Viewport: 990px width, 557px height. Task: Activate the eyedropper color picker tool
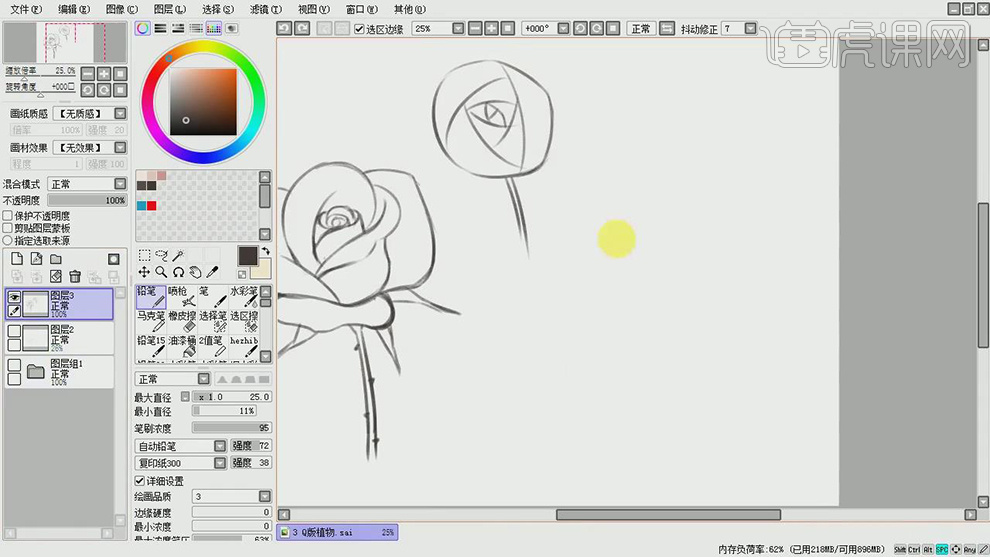pos(213,272)
